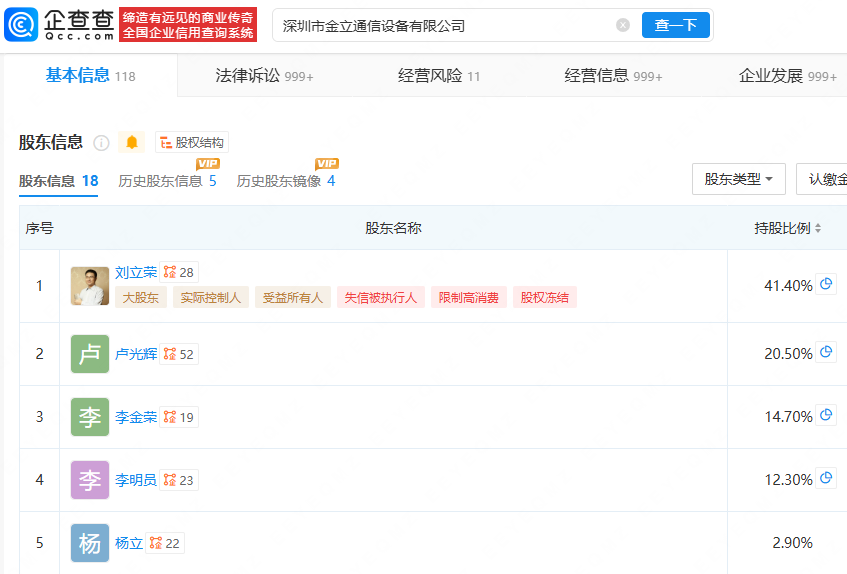The height and width of the screenshot is (574, 847).
Task: Open the pie chart icon beside 41.40%
Action: click(826, 284)
